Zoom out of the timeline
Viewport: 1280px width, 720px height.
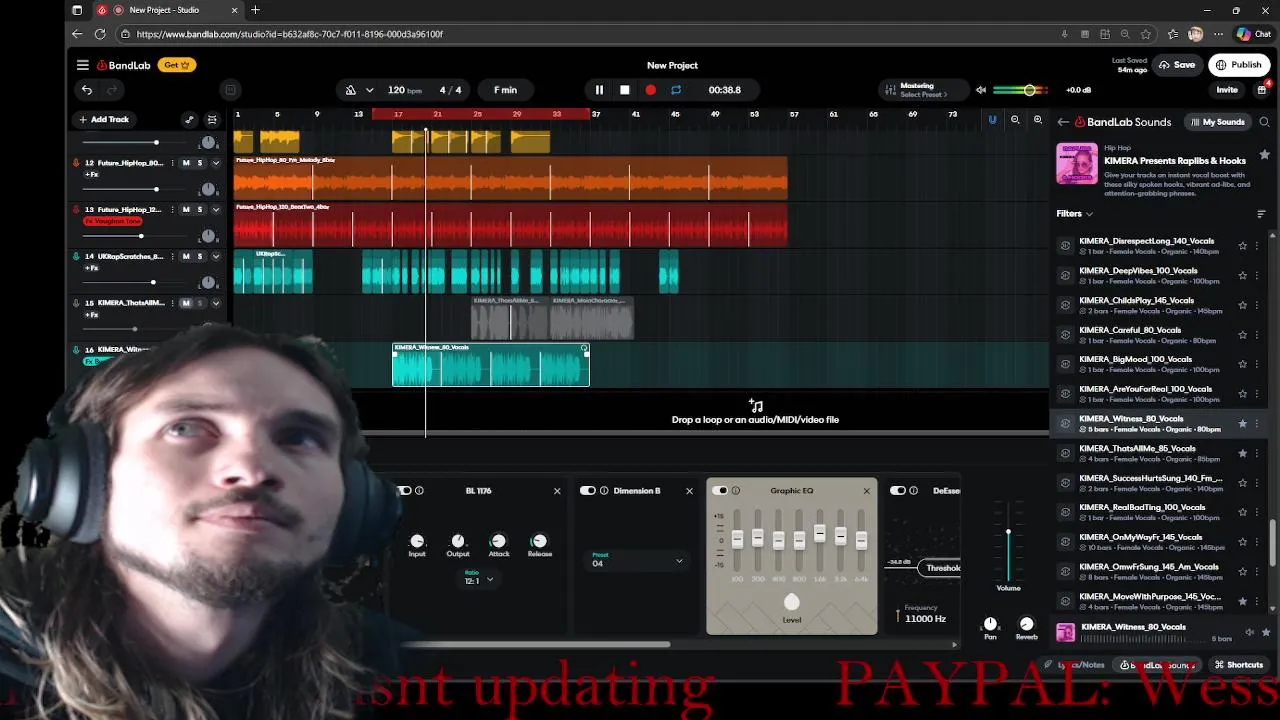tap(1015, 120)
